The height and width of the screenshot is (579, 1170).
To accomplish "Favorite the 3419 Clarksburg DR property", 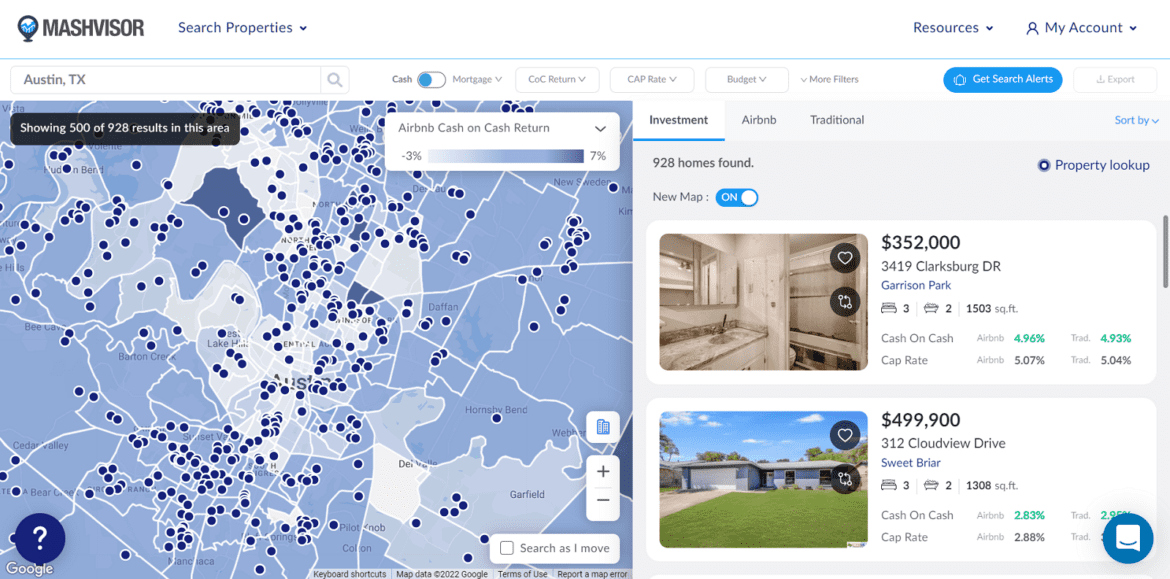I will point(845,257).
